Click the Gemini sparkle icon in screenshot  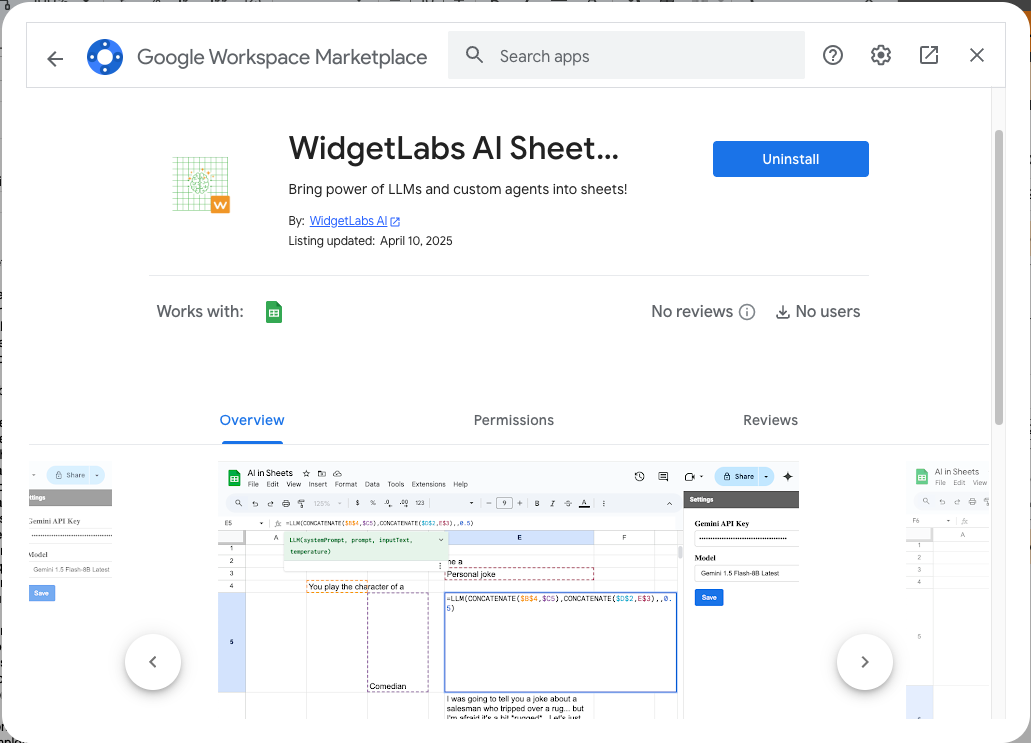[788, 477]
